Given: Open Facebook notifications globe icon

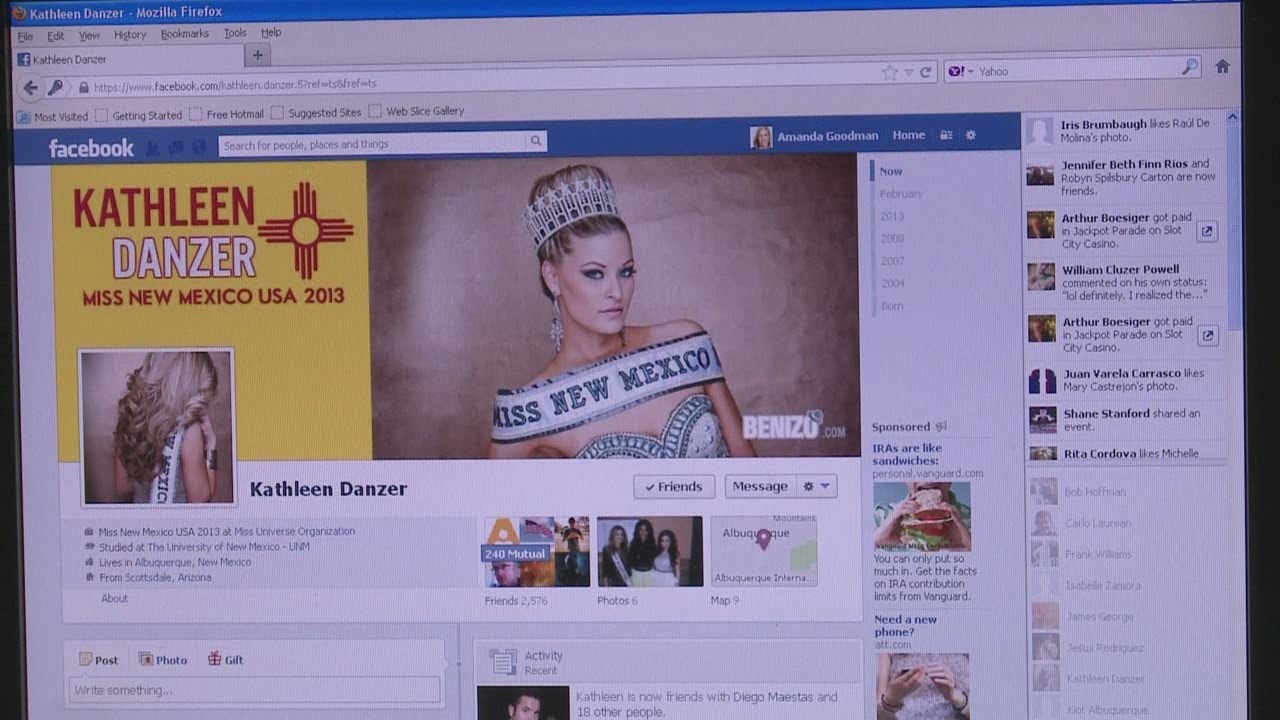Looking at the screenshot, I should pyautogui.click(x=199, y=148).
